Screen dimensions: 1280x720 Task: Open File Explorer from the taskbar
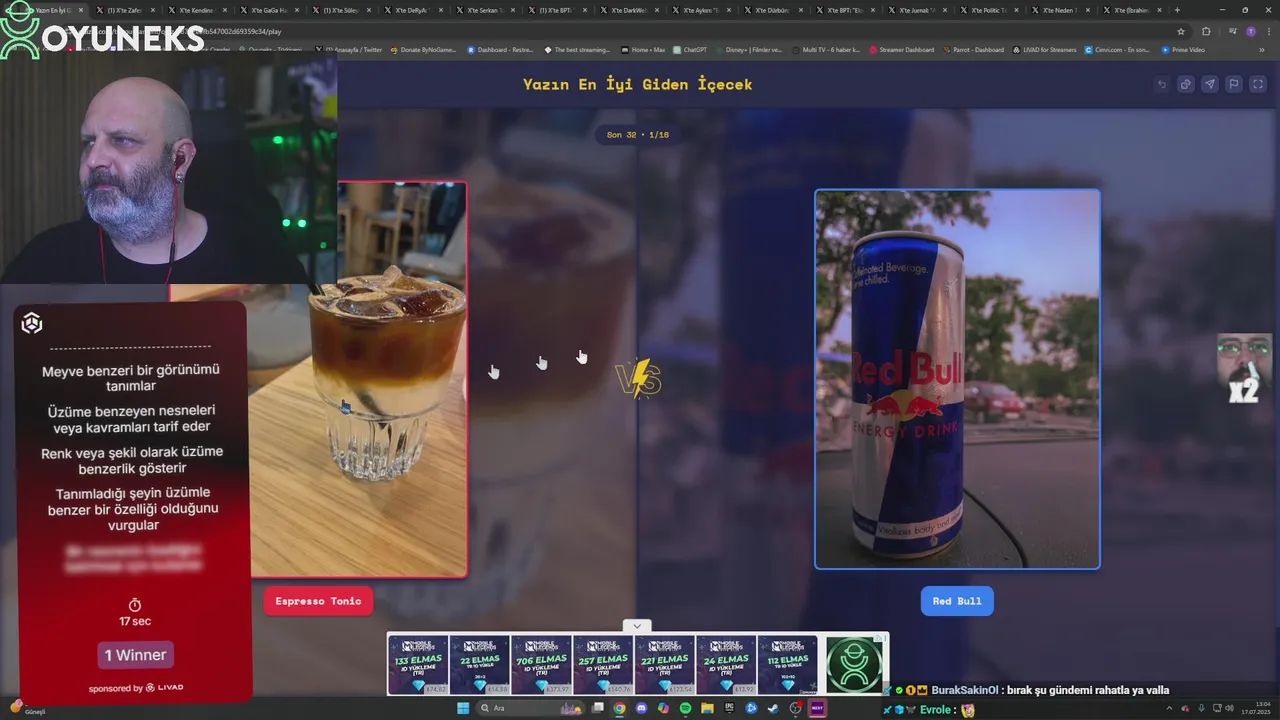tap(707, 708)
